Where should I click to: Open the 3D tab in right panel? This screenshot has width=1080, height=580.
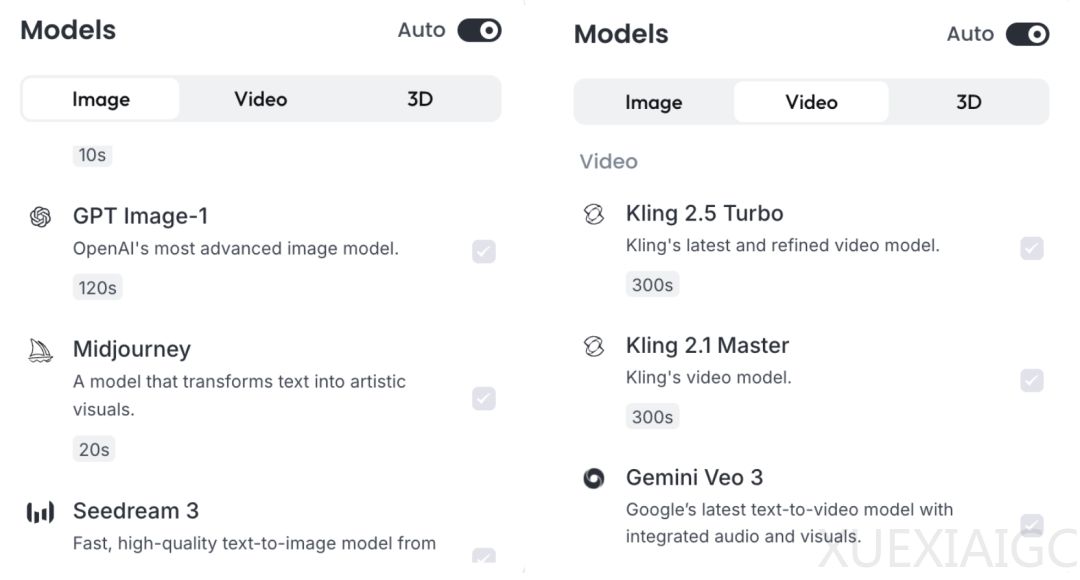968,103
